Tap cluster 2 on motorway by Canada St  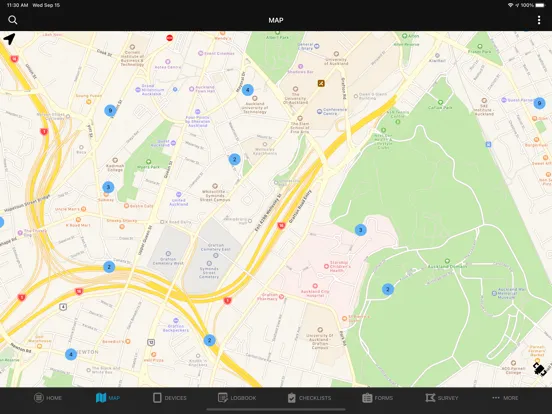coord(109,267)
